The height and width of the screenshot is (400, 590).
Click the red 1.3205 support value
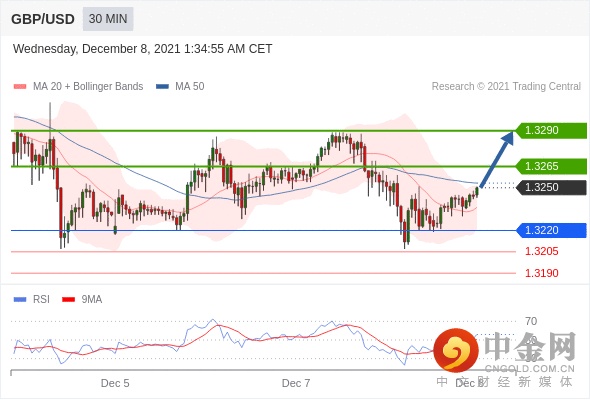(x=542, y=251)
